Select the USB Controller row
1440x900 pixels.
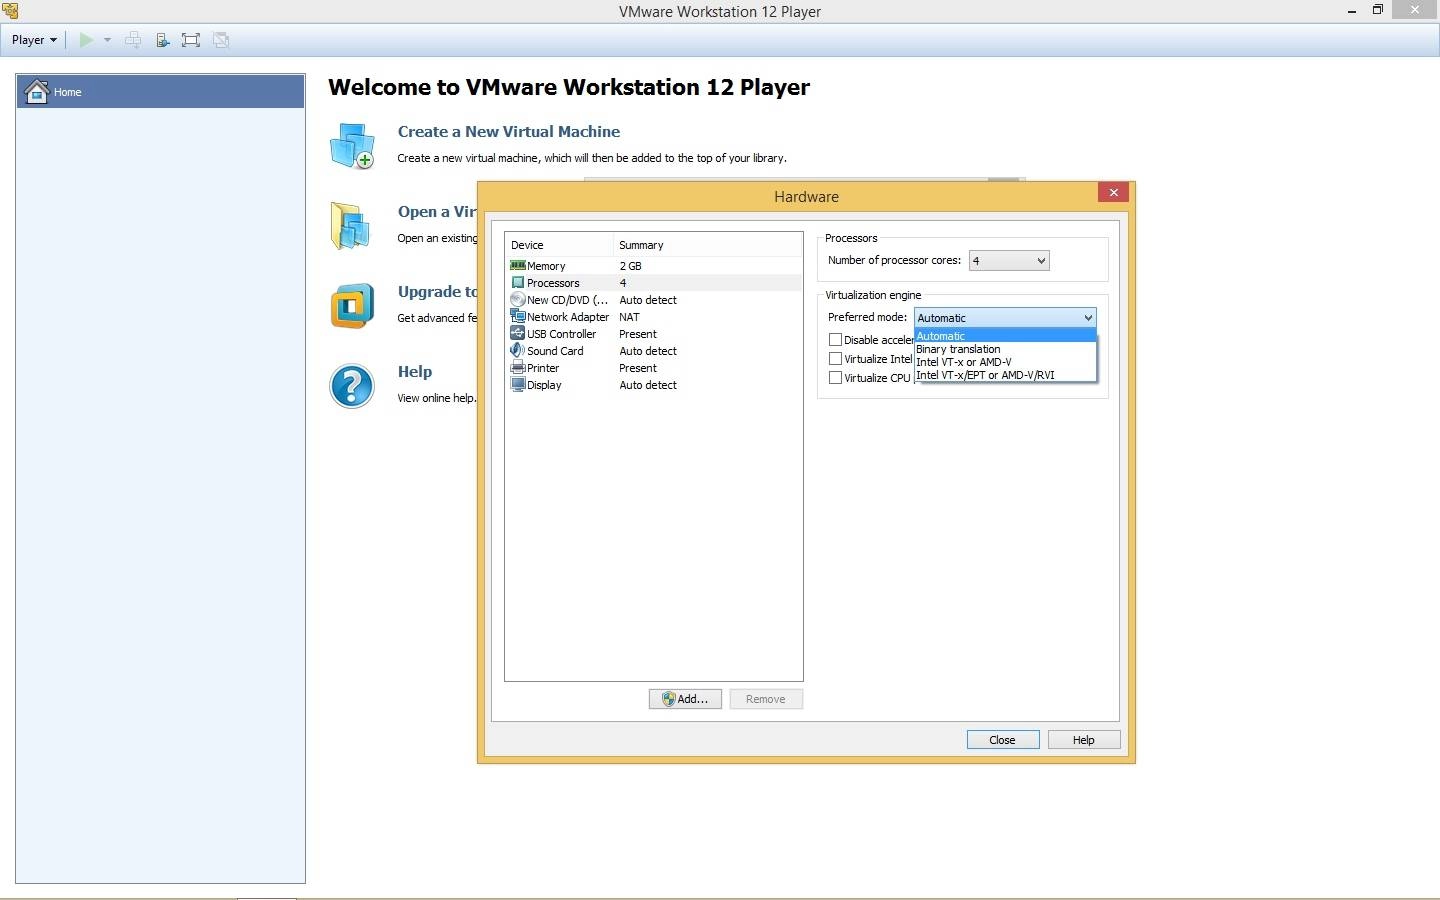(x=654, y=333)
